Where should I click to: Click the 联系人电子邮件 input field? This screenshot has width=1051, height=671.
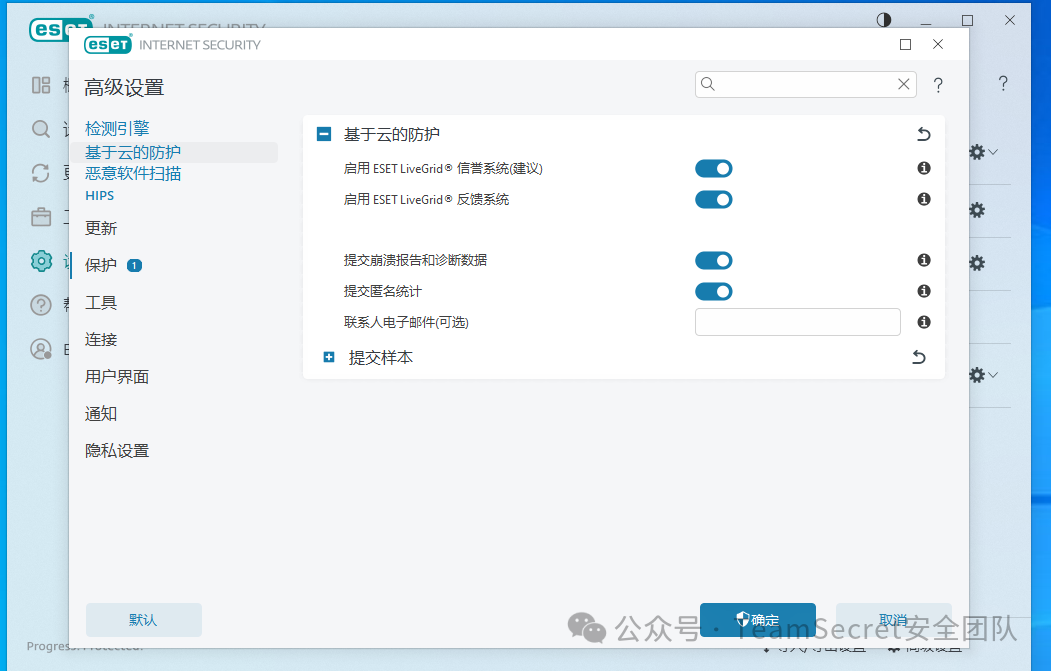[798, 322]
